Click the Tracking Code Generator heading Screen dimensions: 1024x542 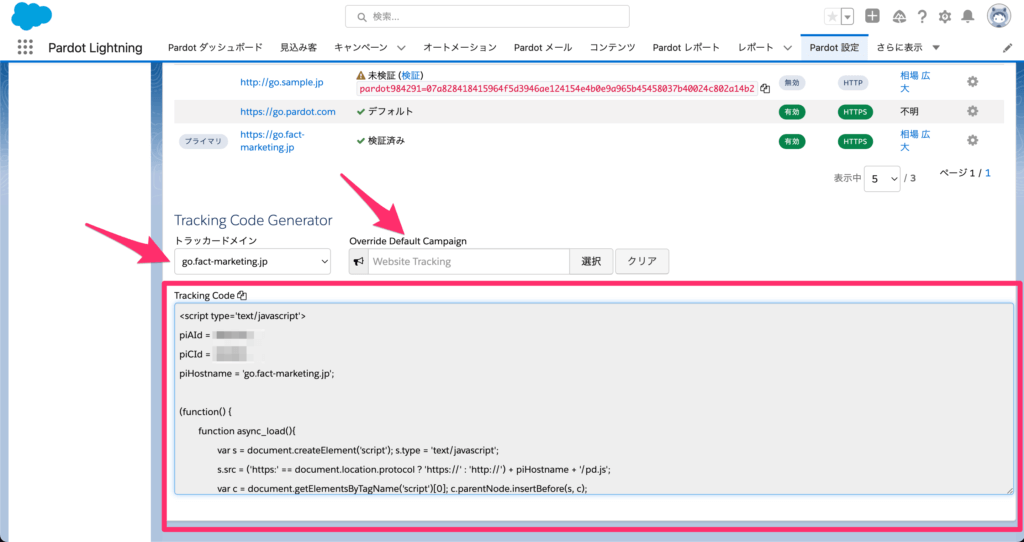(x=253, y=220)
